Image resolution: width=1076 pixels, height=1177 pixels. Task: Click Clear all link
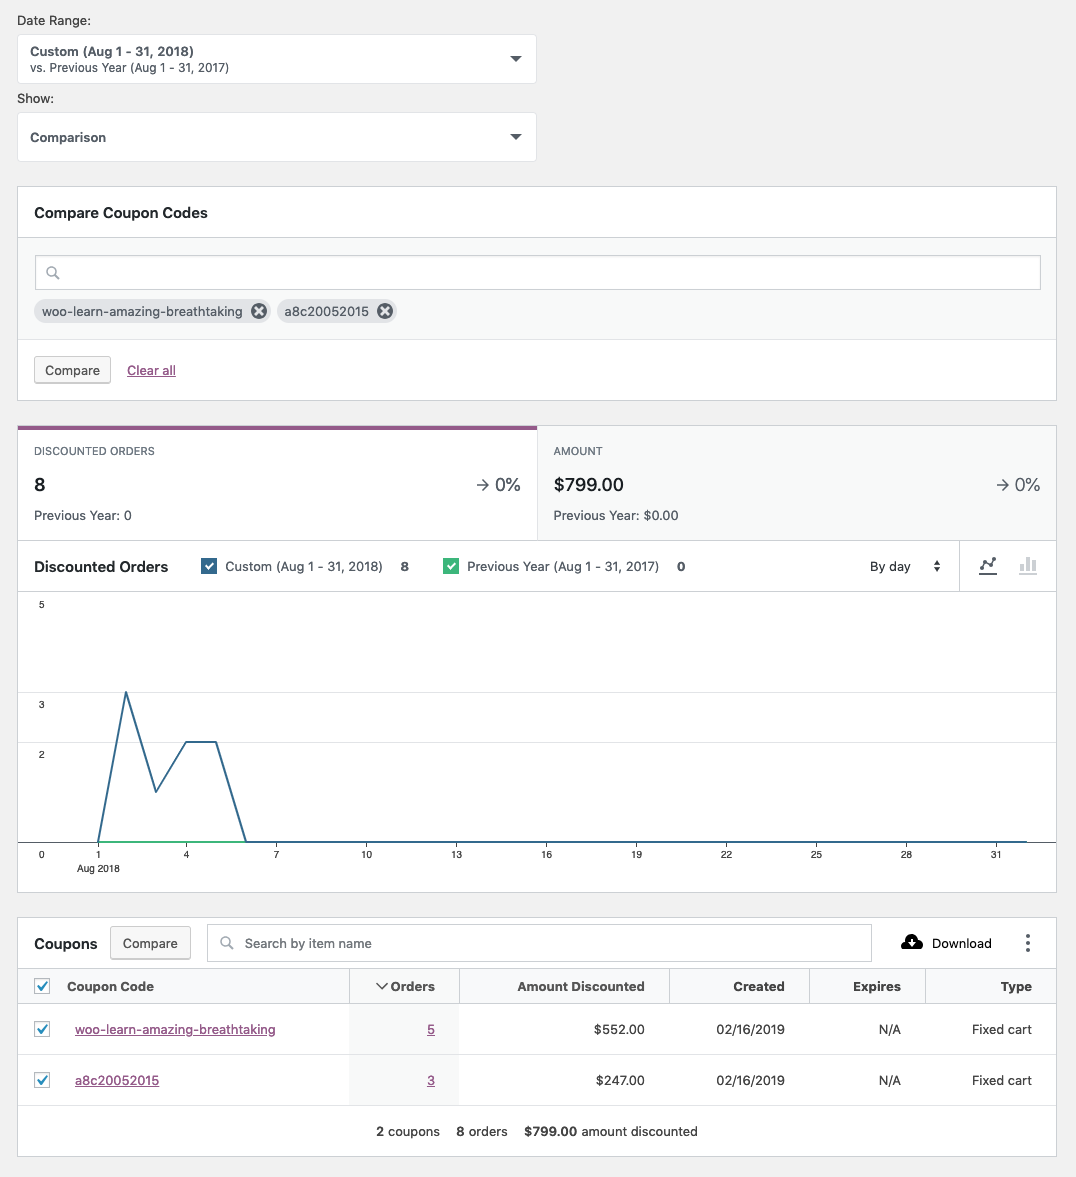[x=151, y=370]
